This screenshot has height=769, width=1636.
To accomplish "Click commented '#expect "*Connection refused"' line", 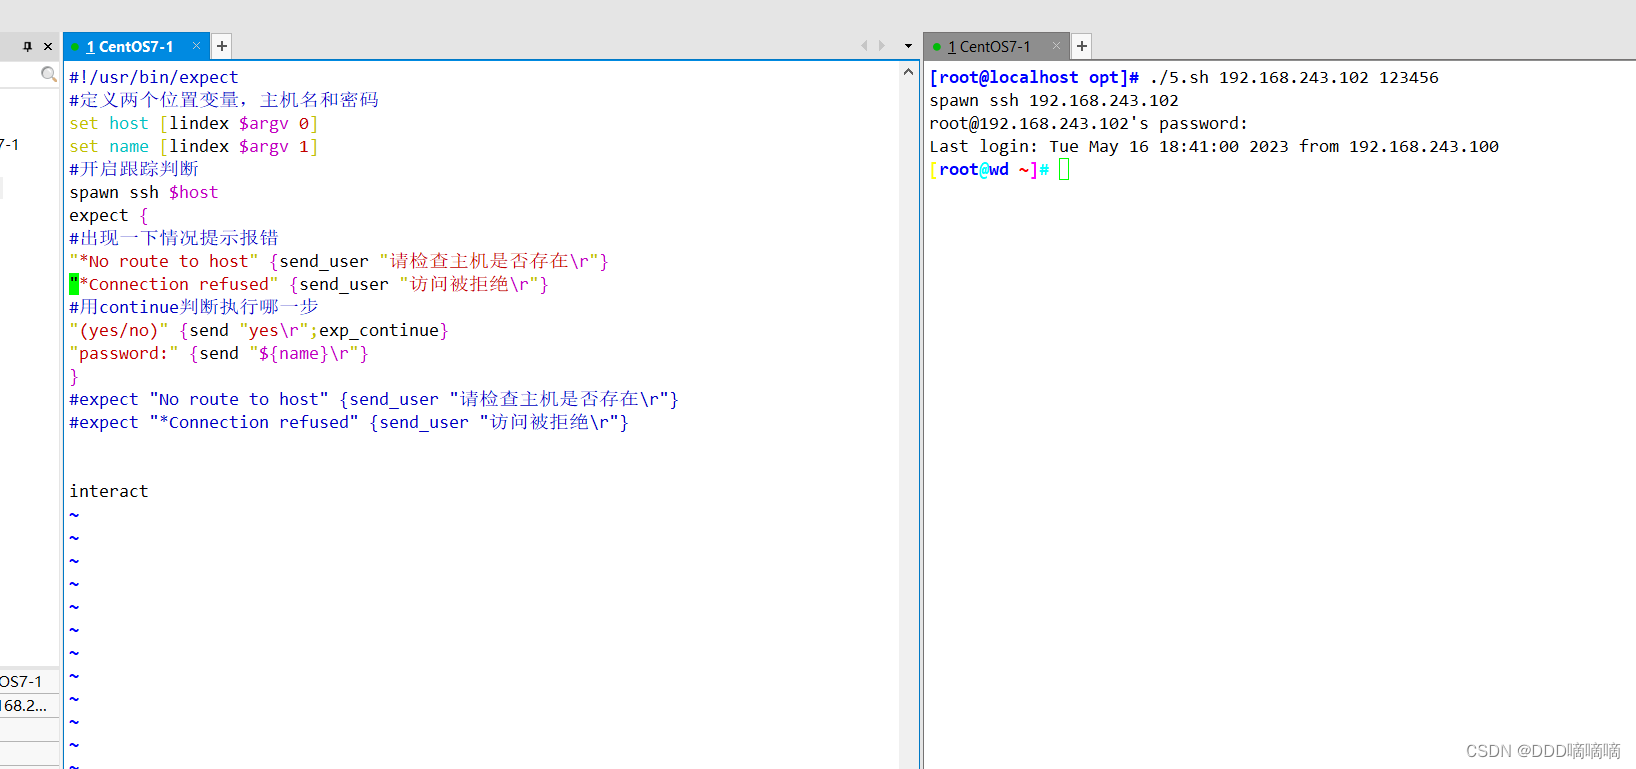I will [x=348, y=422].
